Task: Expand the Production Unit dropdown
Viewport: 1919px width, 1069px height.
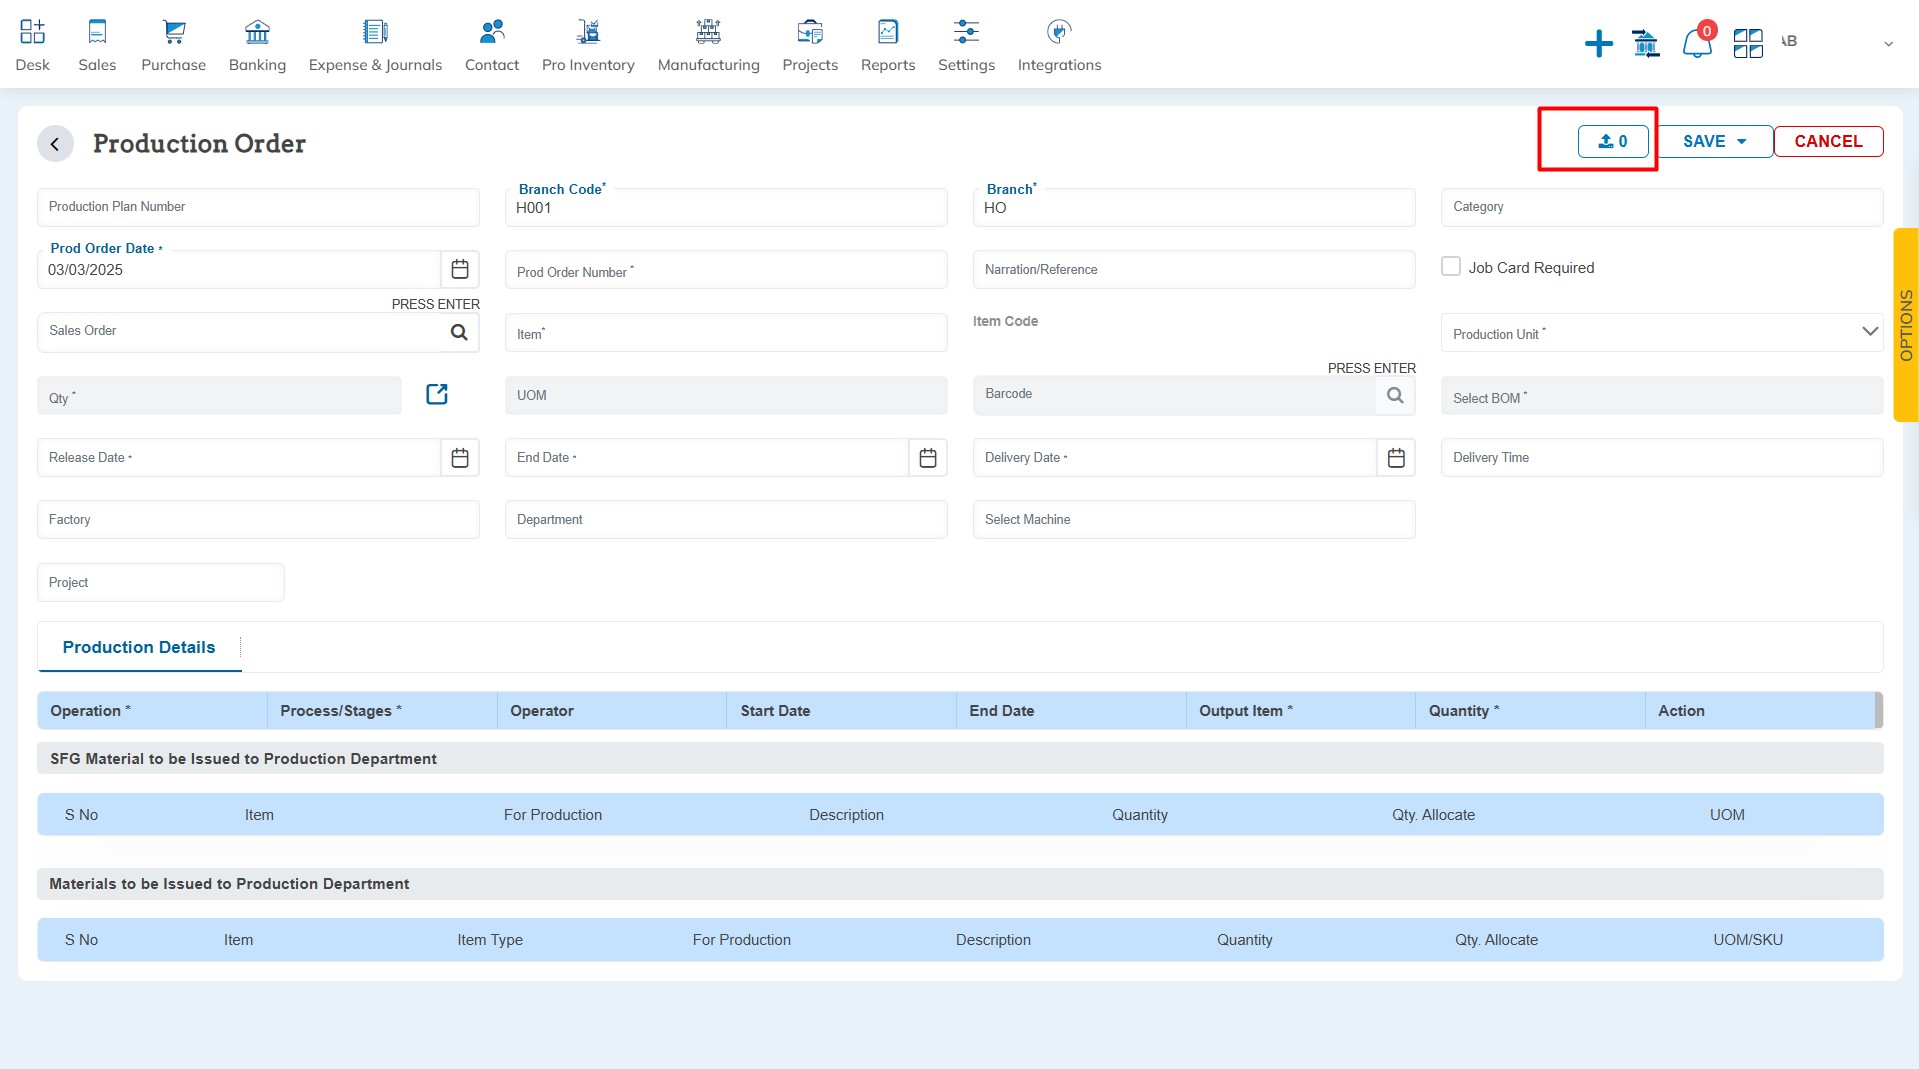Action: [x=1870, y=331]
